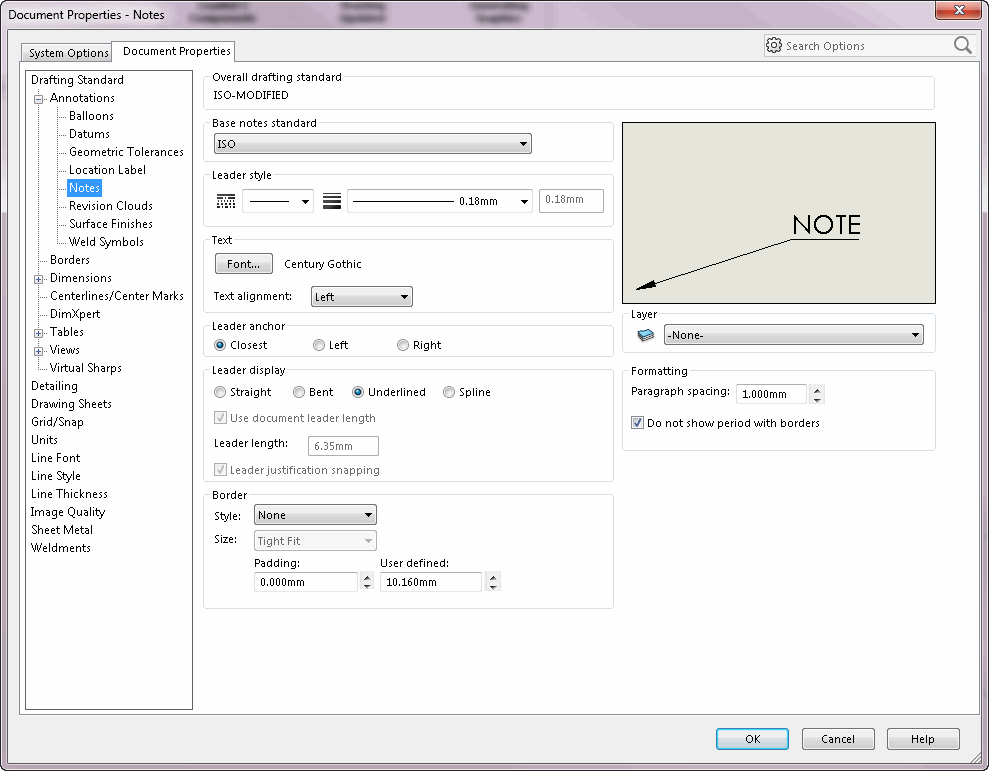Viewport: 989px width, 771px height.
Task: Open DimXpert settings
Action: [x=75, y=314]
